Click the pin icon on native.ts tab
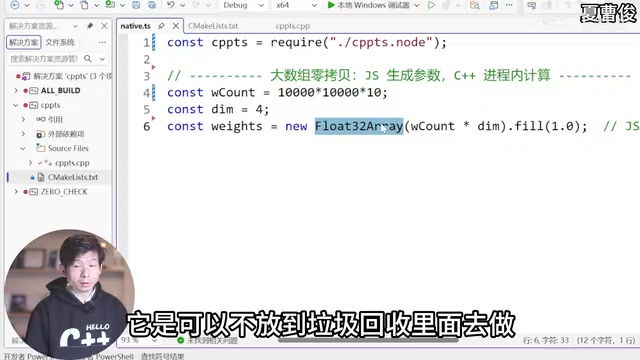 point(162,26)
